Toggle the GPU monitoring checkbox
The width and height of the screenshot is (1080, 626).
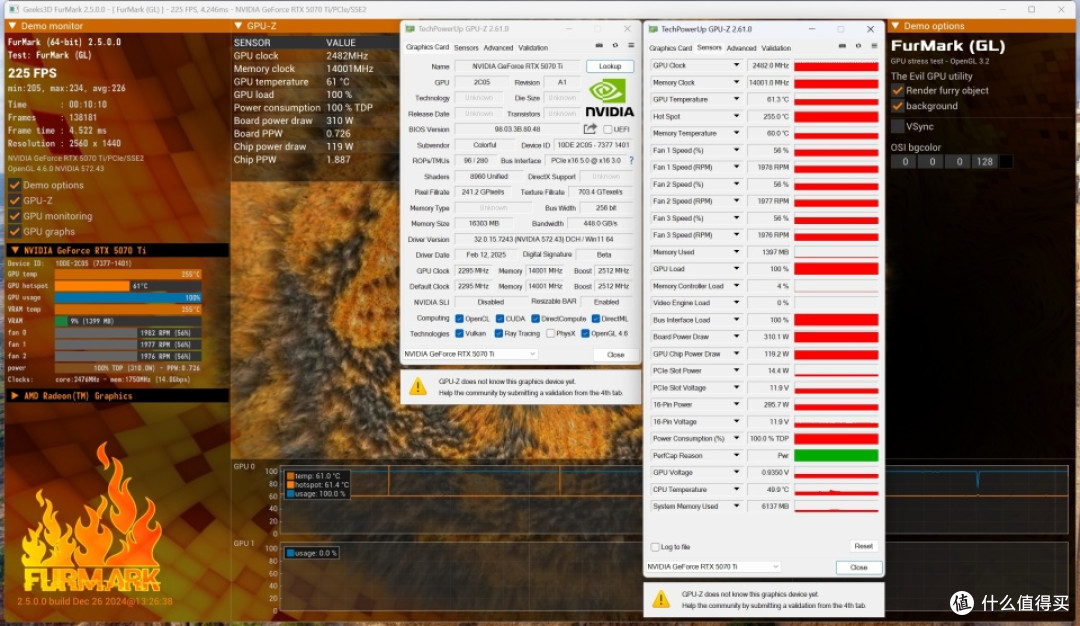pos(14,216)
